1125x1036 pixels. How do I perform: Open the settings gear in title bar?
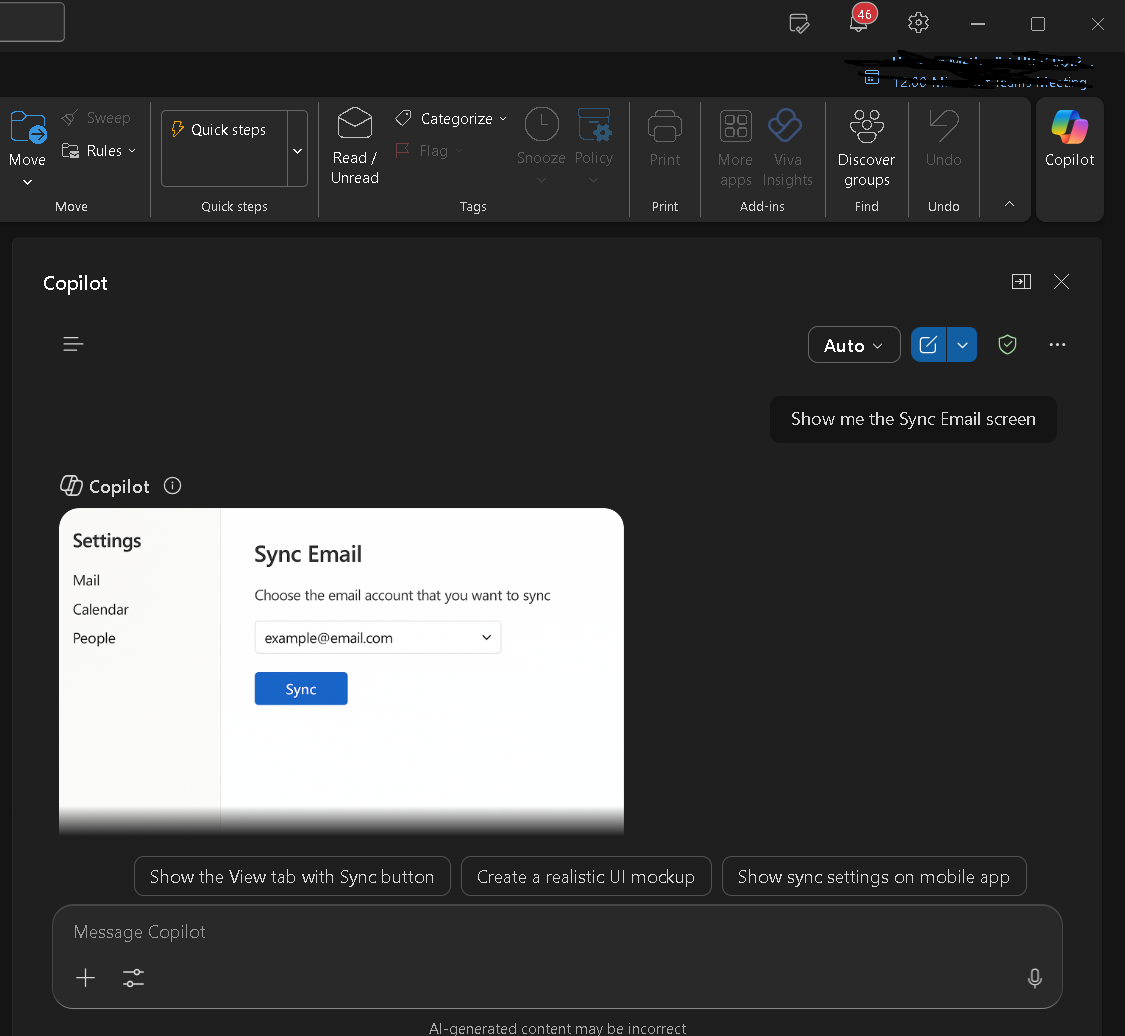click(918, 23)
